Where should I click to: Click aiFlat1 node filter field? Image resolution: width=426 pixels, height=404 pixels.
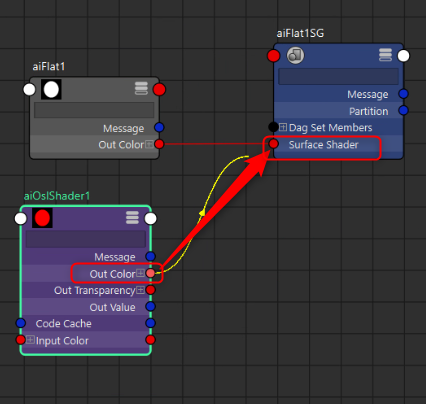pos(94,110)
